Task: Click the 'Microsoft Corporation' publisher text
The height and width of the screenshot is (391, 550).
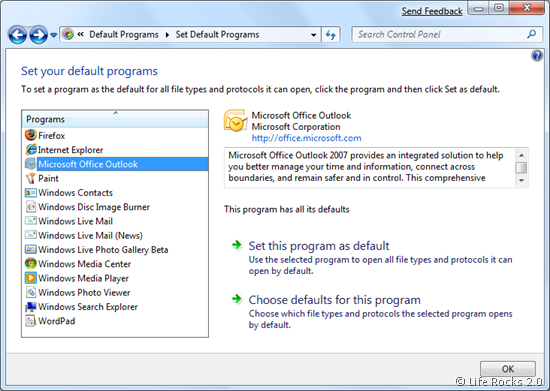Action: tap(296, 127)
